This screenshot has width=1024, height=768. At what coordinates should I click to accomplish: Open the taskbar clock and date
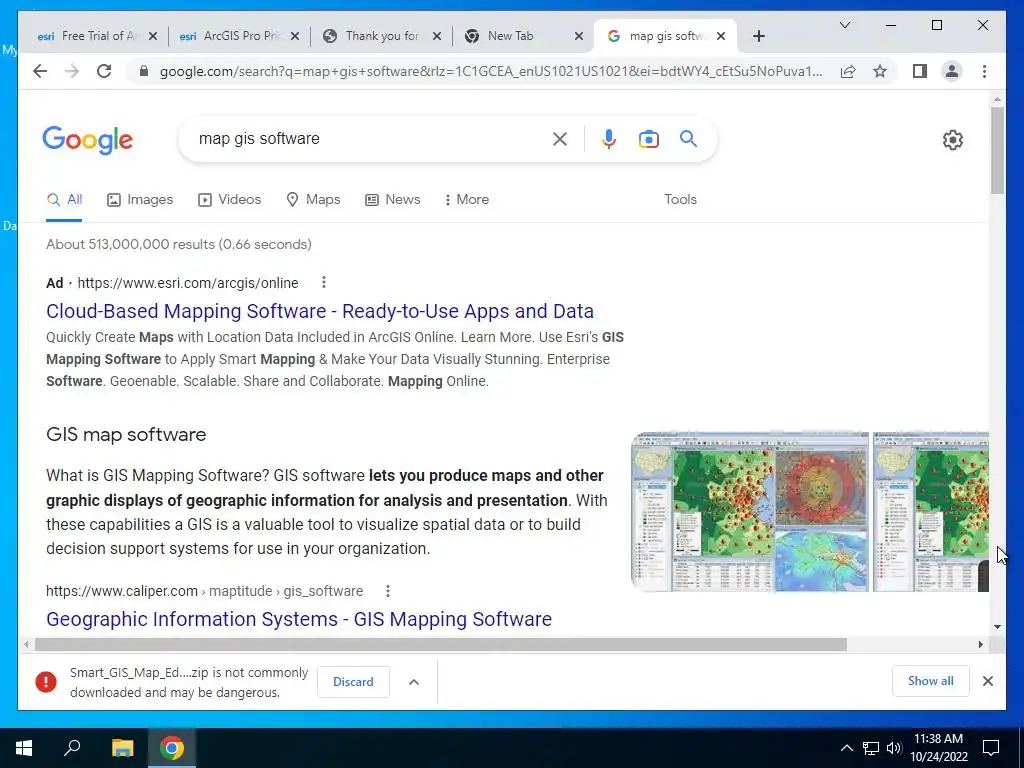pyautogui.click(x=938, y=748)
